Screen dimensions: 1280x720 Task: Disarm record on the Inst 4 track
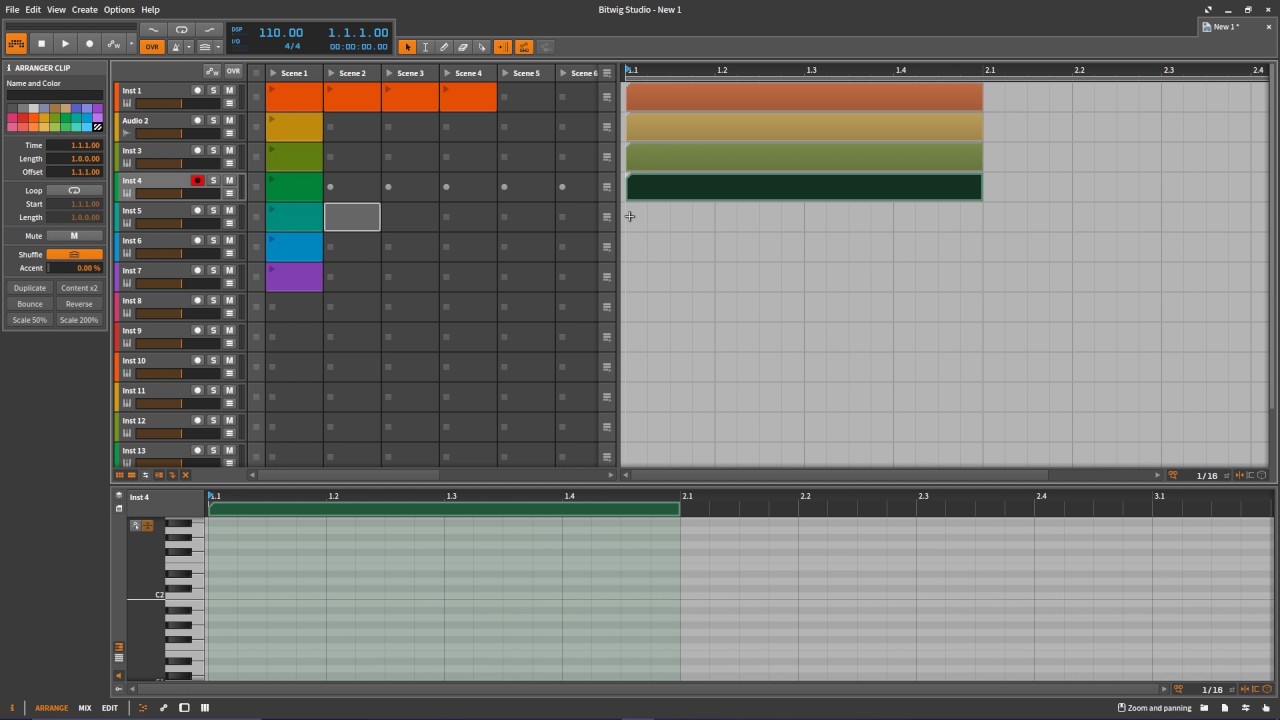coord(197,181)
